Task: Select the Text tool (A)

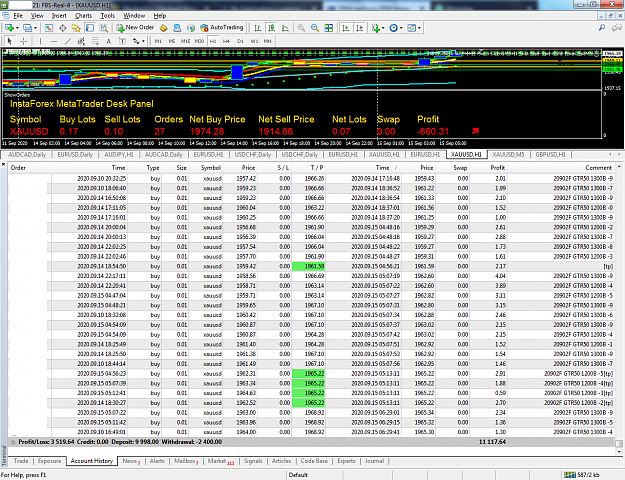Action: pos(108,41)
